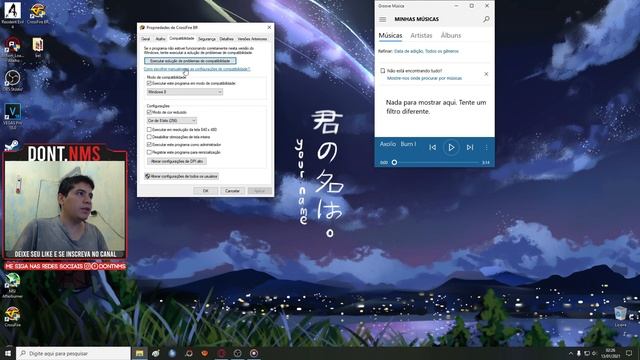Click change settings for all users button
The height and width of the screenshot is (360, 640).
coord(182,176)
